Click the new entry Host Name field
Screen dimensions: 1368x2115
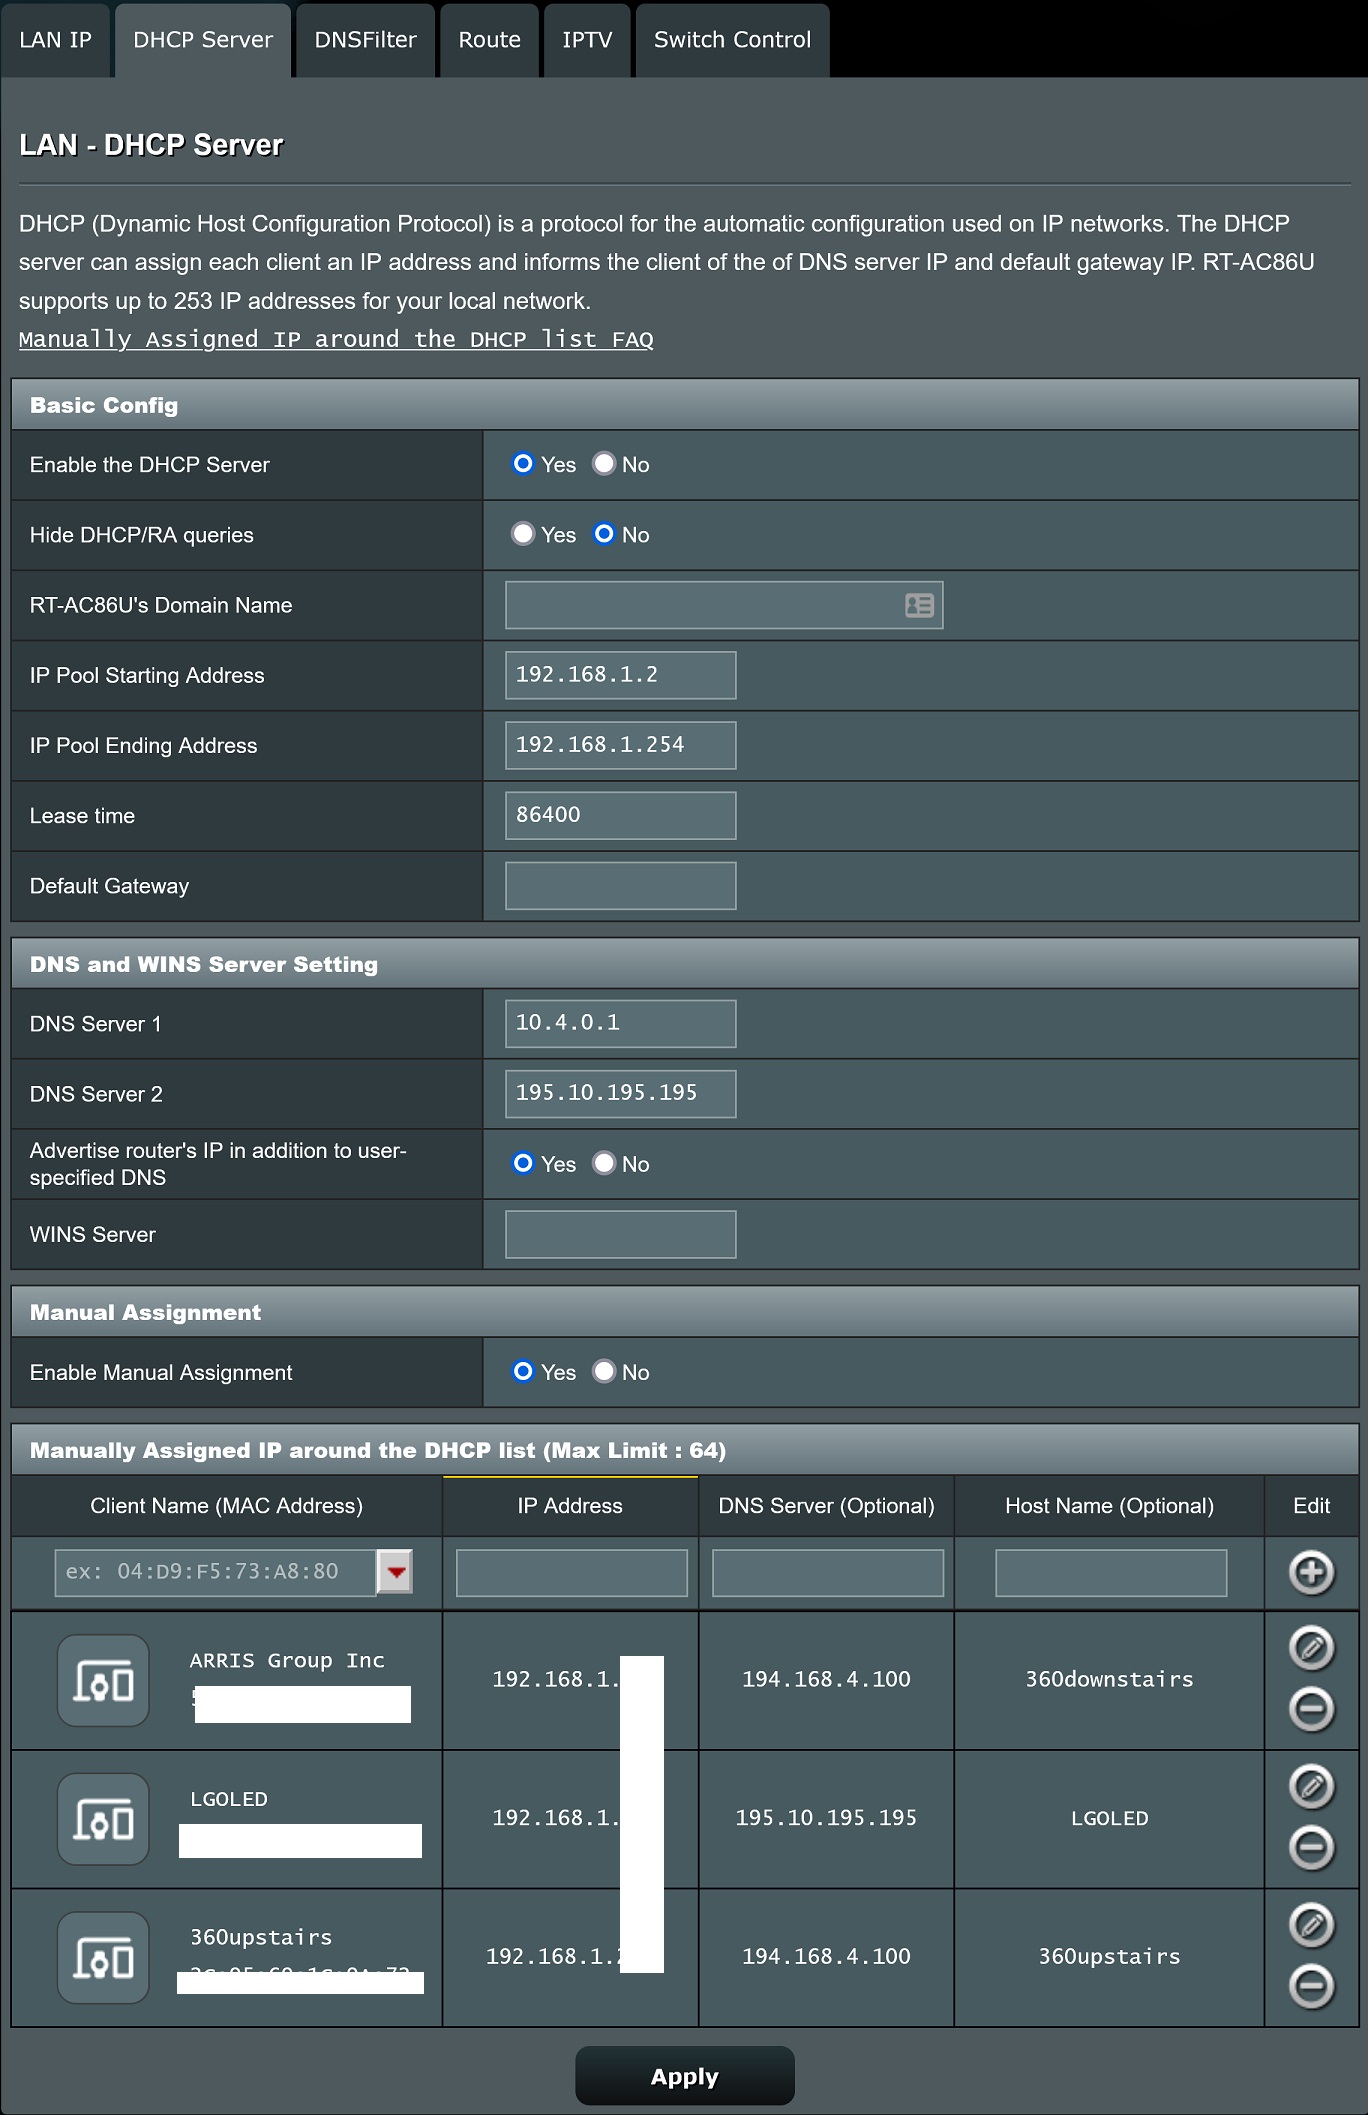(1111, 1573)
